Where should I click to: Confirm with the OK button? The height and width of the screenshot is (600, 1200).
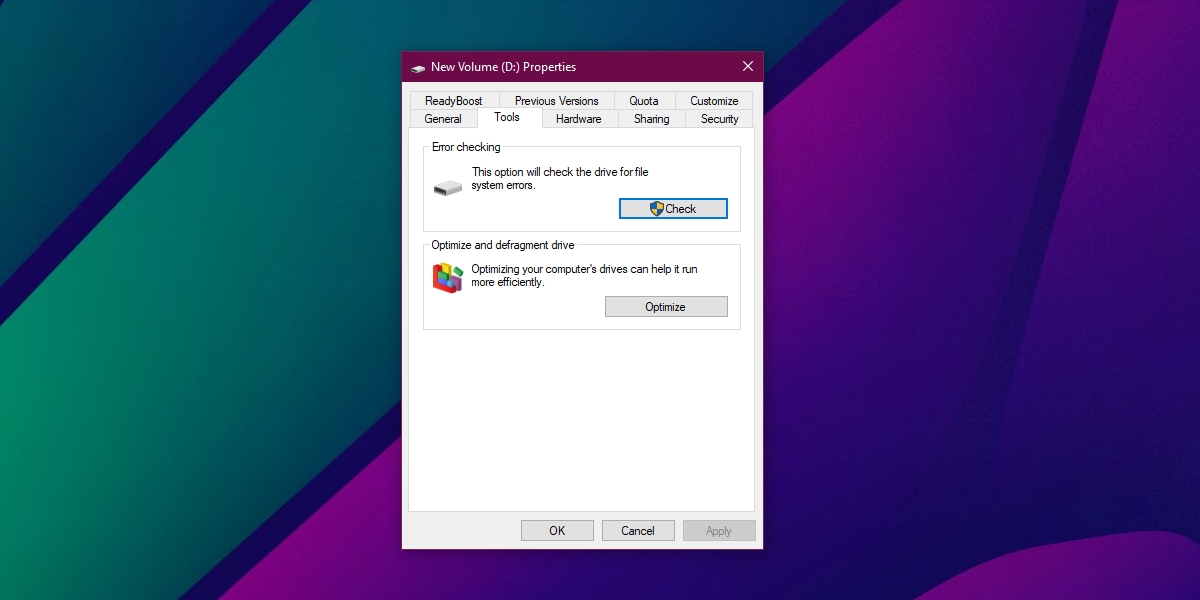click(557, 530)
